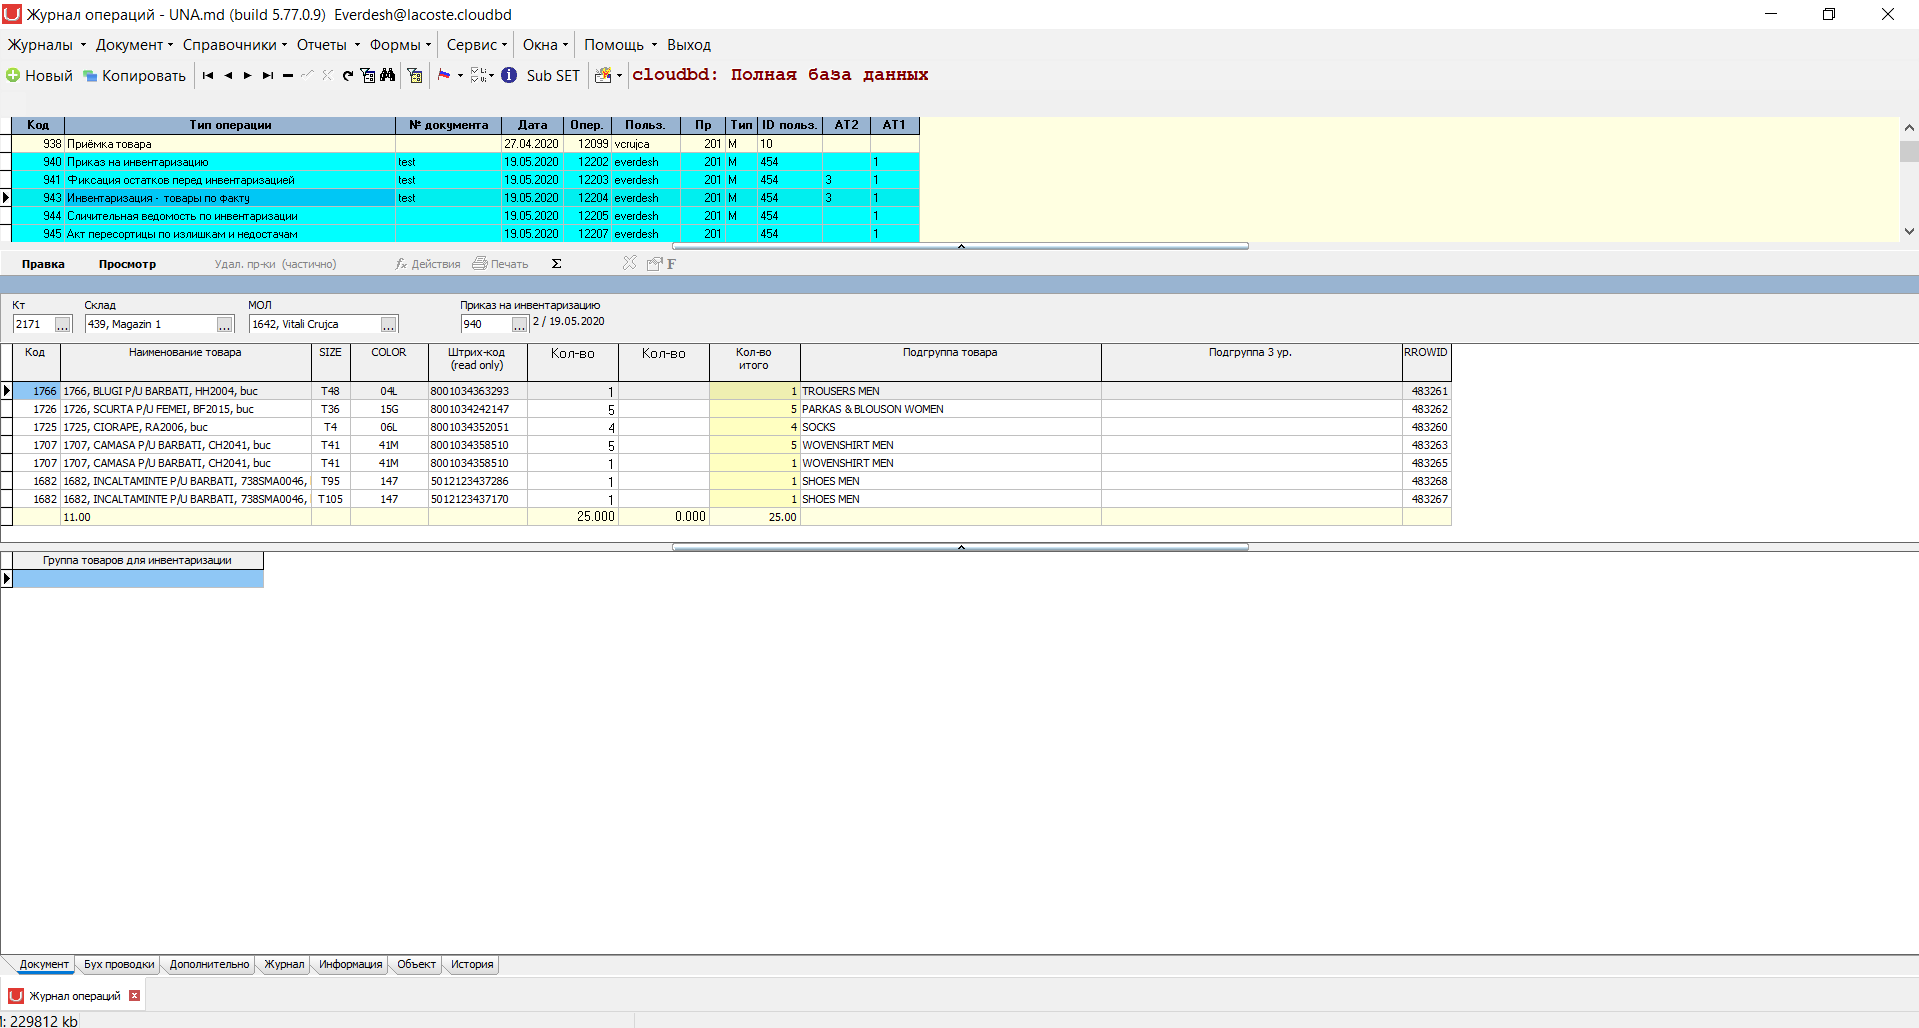Image resolution: width=1919 pixels, height=1028 pixels.
Task: Open the Журналы menu
Action: pos(46,45)
